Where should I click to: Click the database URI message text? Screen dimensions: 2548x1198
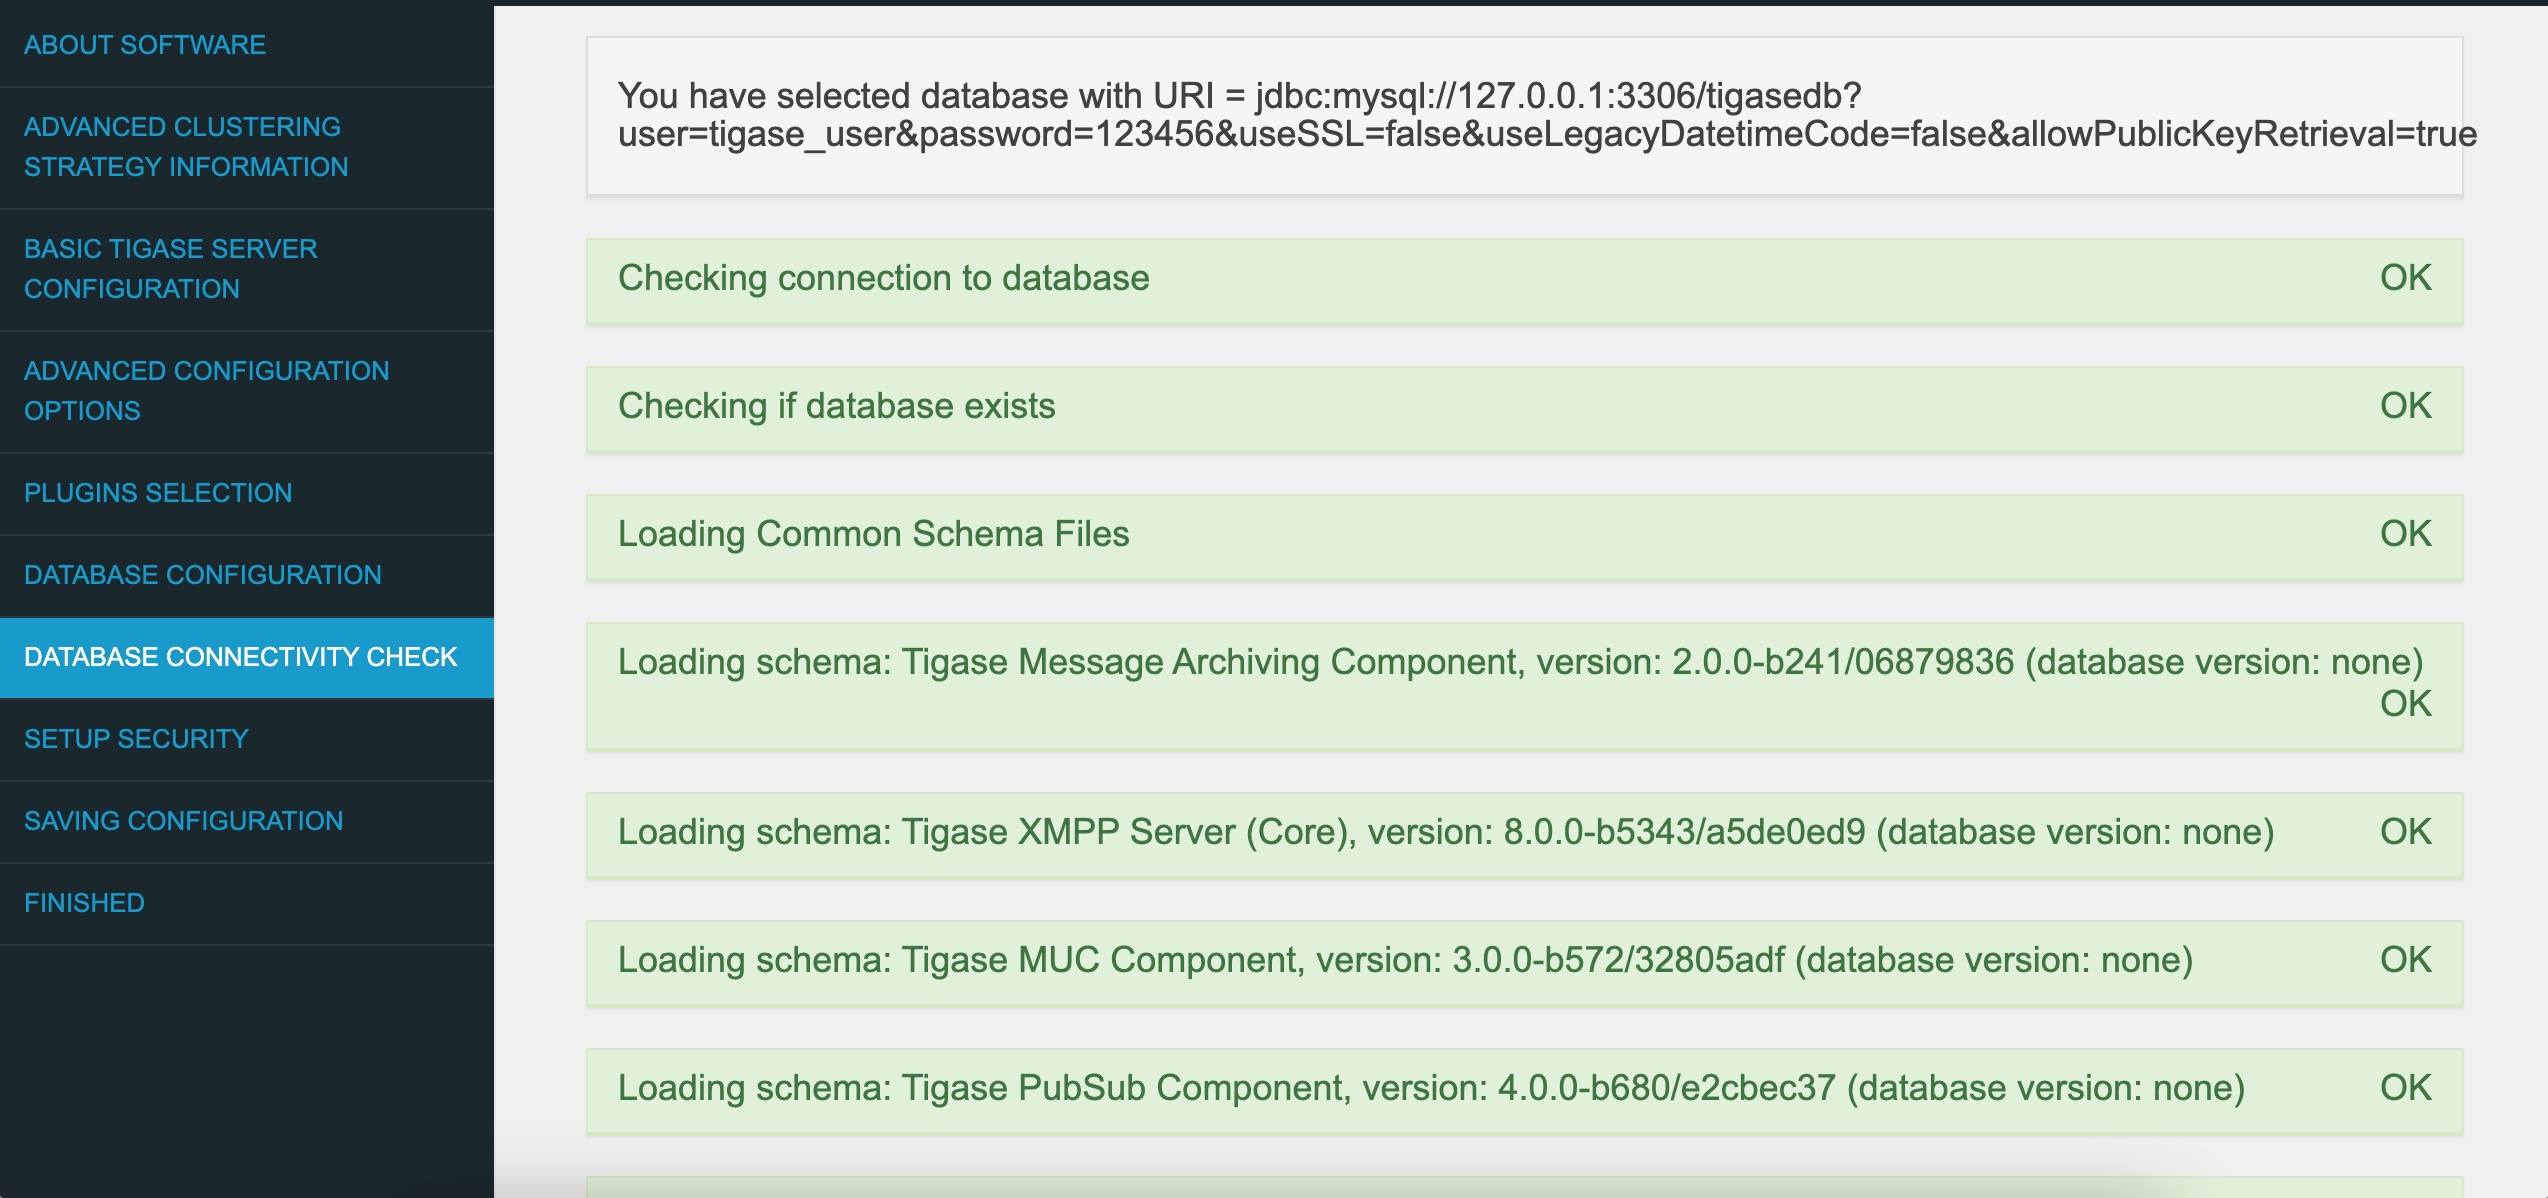pos(1547,115)
